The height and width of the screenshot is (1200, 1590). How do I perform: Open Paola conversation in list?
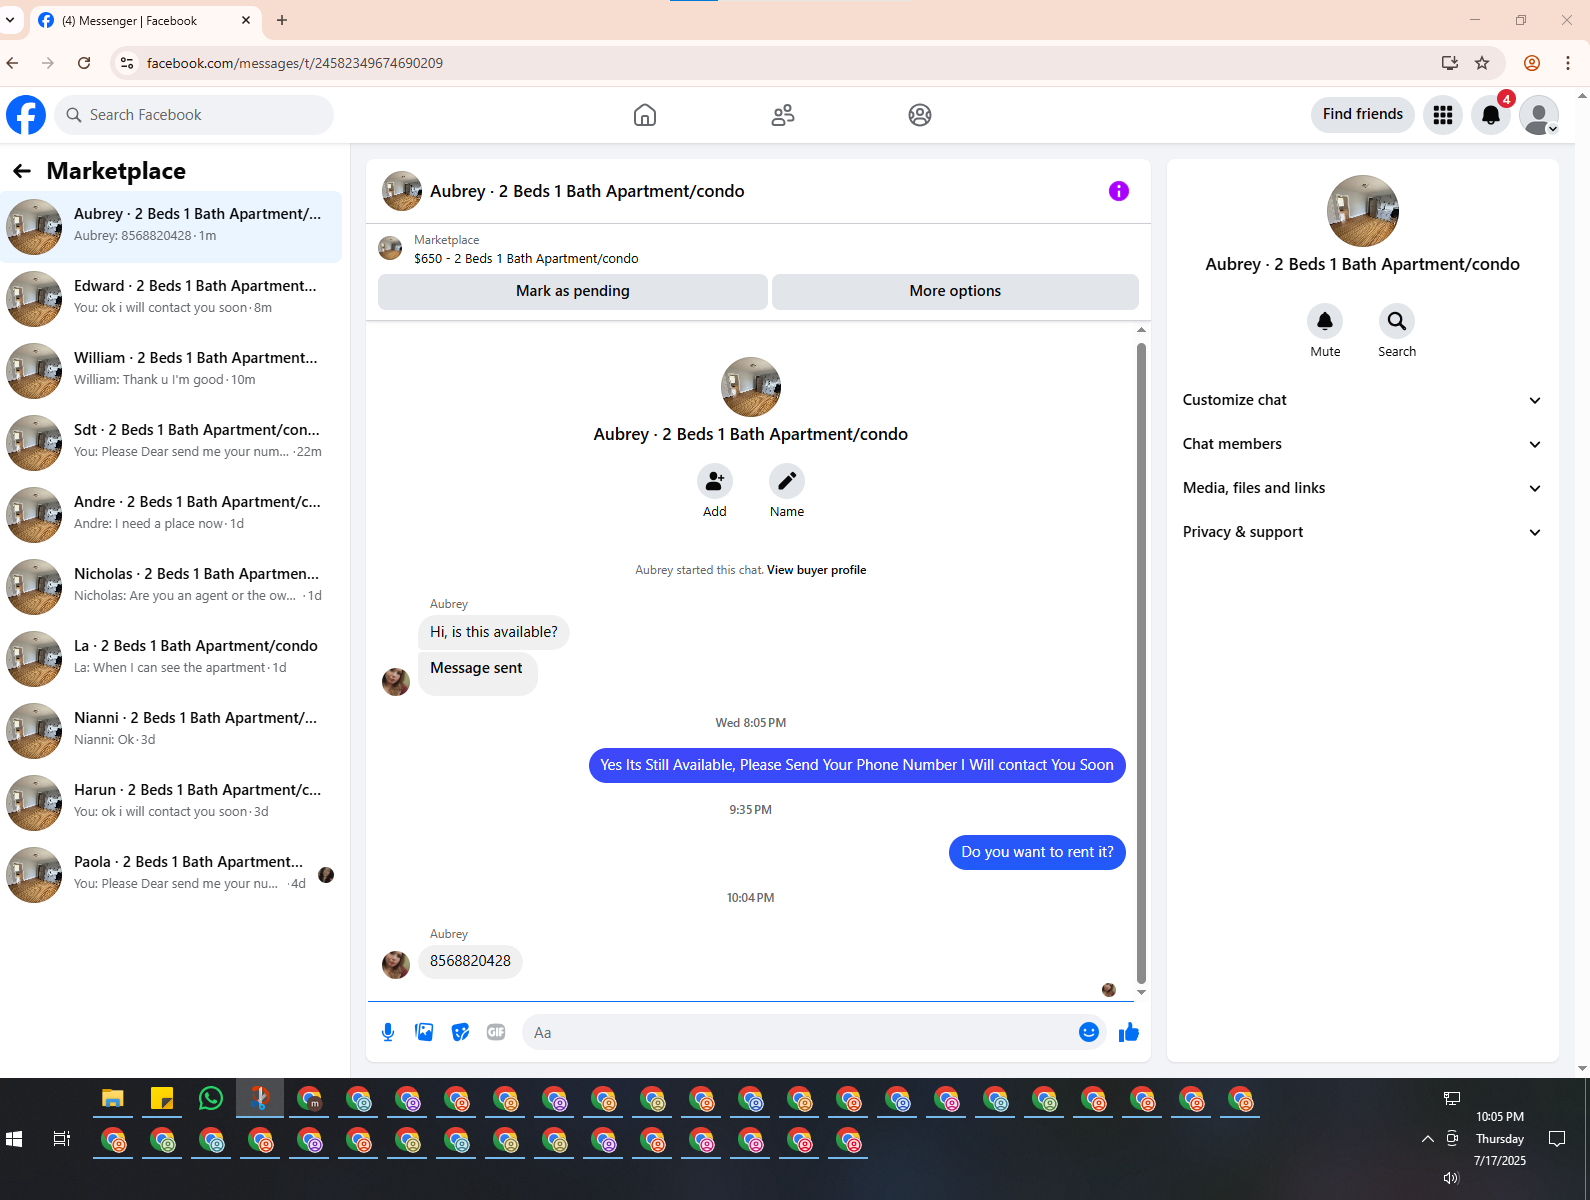(171, 875)
